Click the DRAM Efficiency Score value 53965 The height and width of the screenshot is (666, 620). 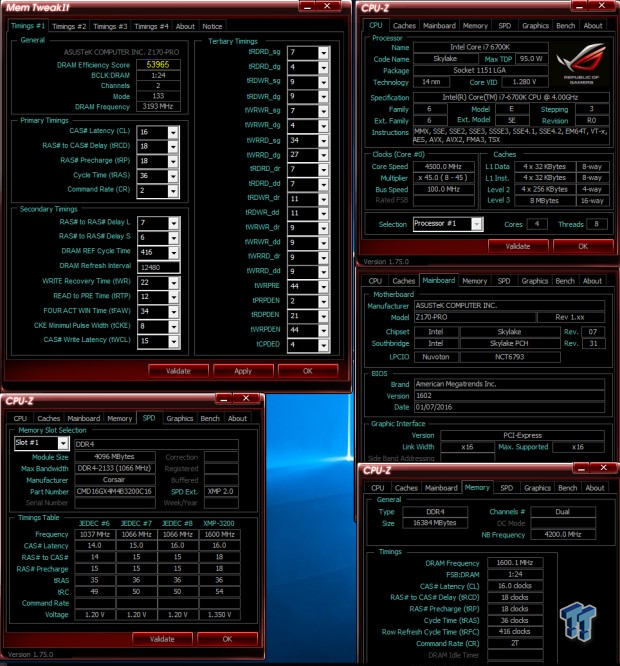tap(158, 65)
